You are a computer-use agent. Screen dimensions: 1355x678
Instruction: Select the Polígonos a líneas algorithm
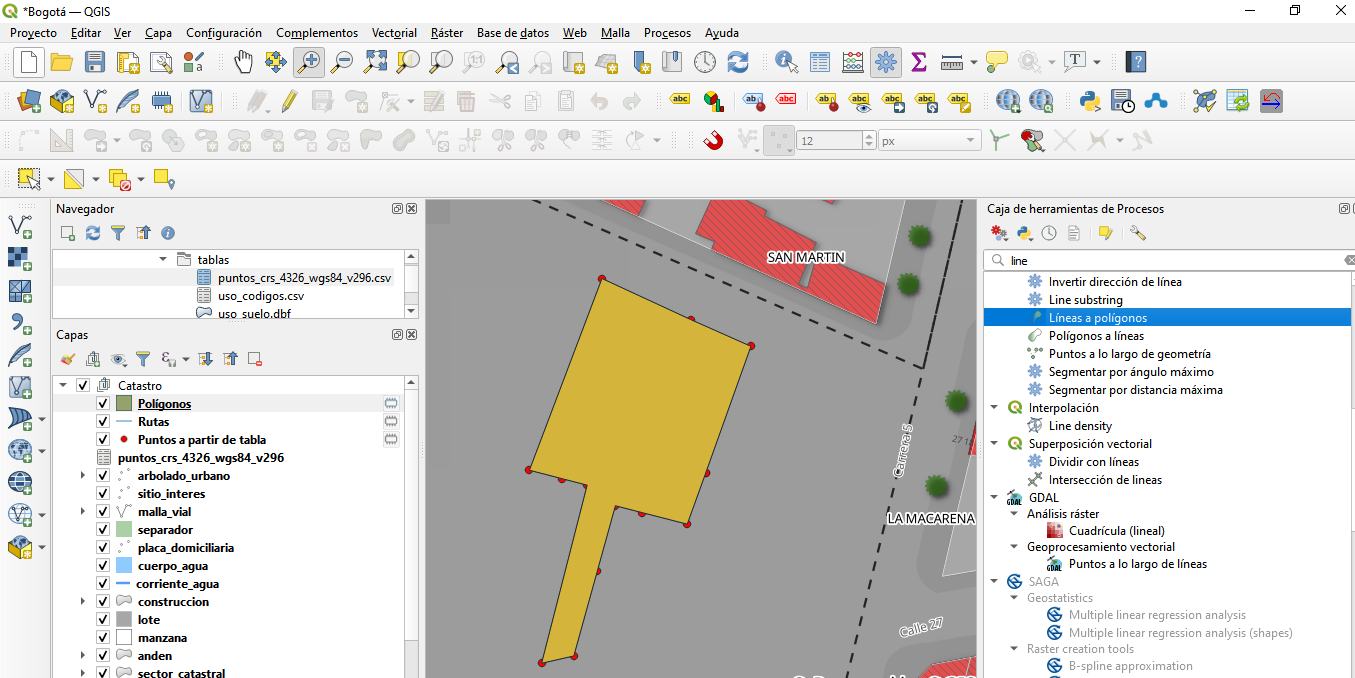pos(1096,336)
